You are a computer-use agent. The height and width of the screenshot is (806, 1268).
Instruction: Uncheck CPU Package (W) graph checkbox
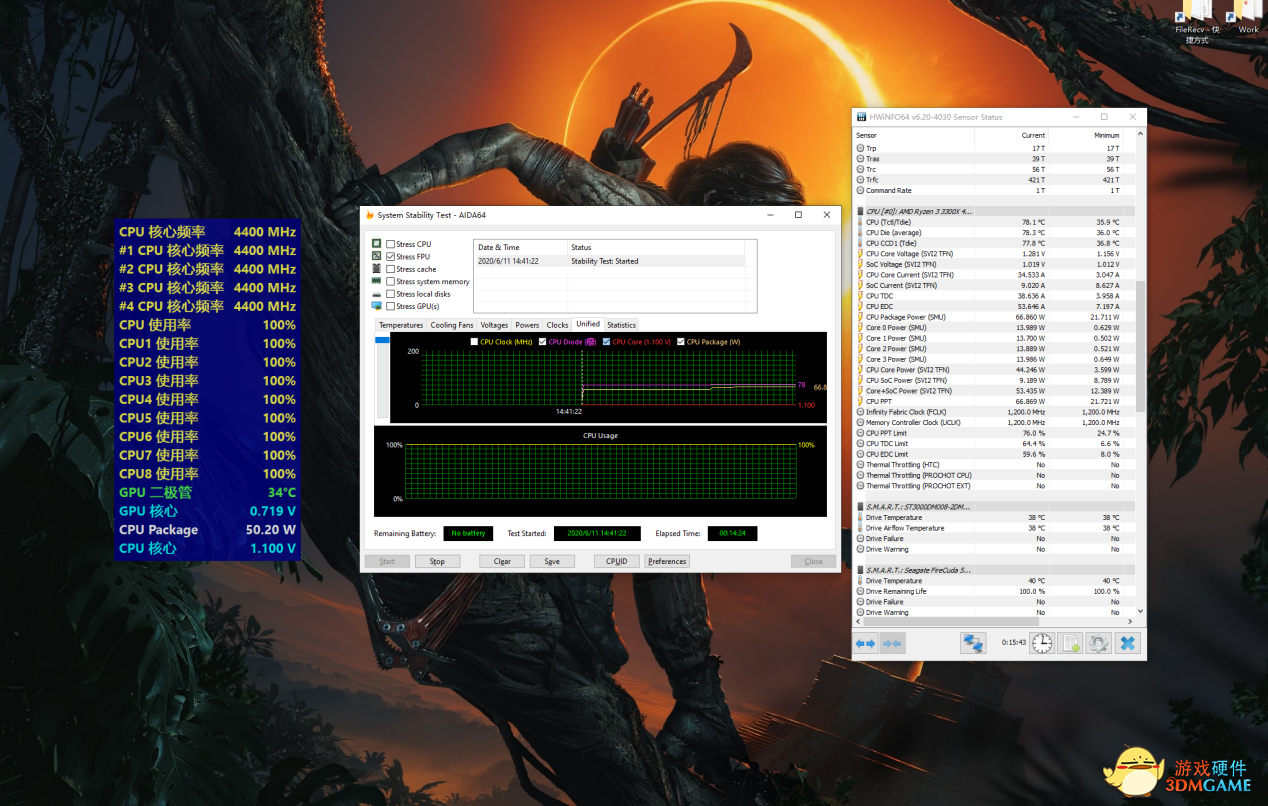click(x=681, y=342)
